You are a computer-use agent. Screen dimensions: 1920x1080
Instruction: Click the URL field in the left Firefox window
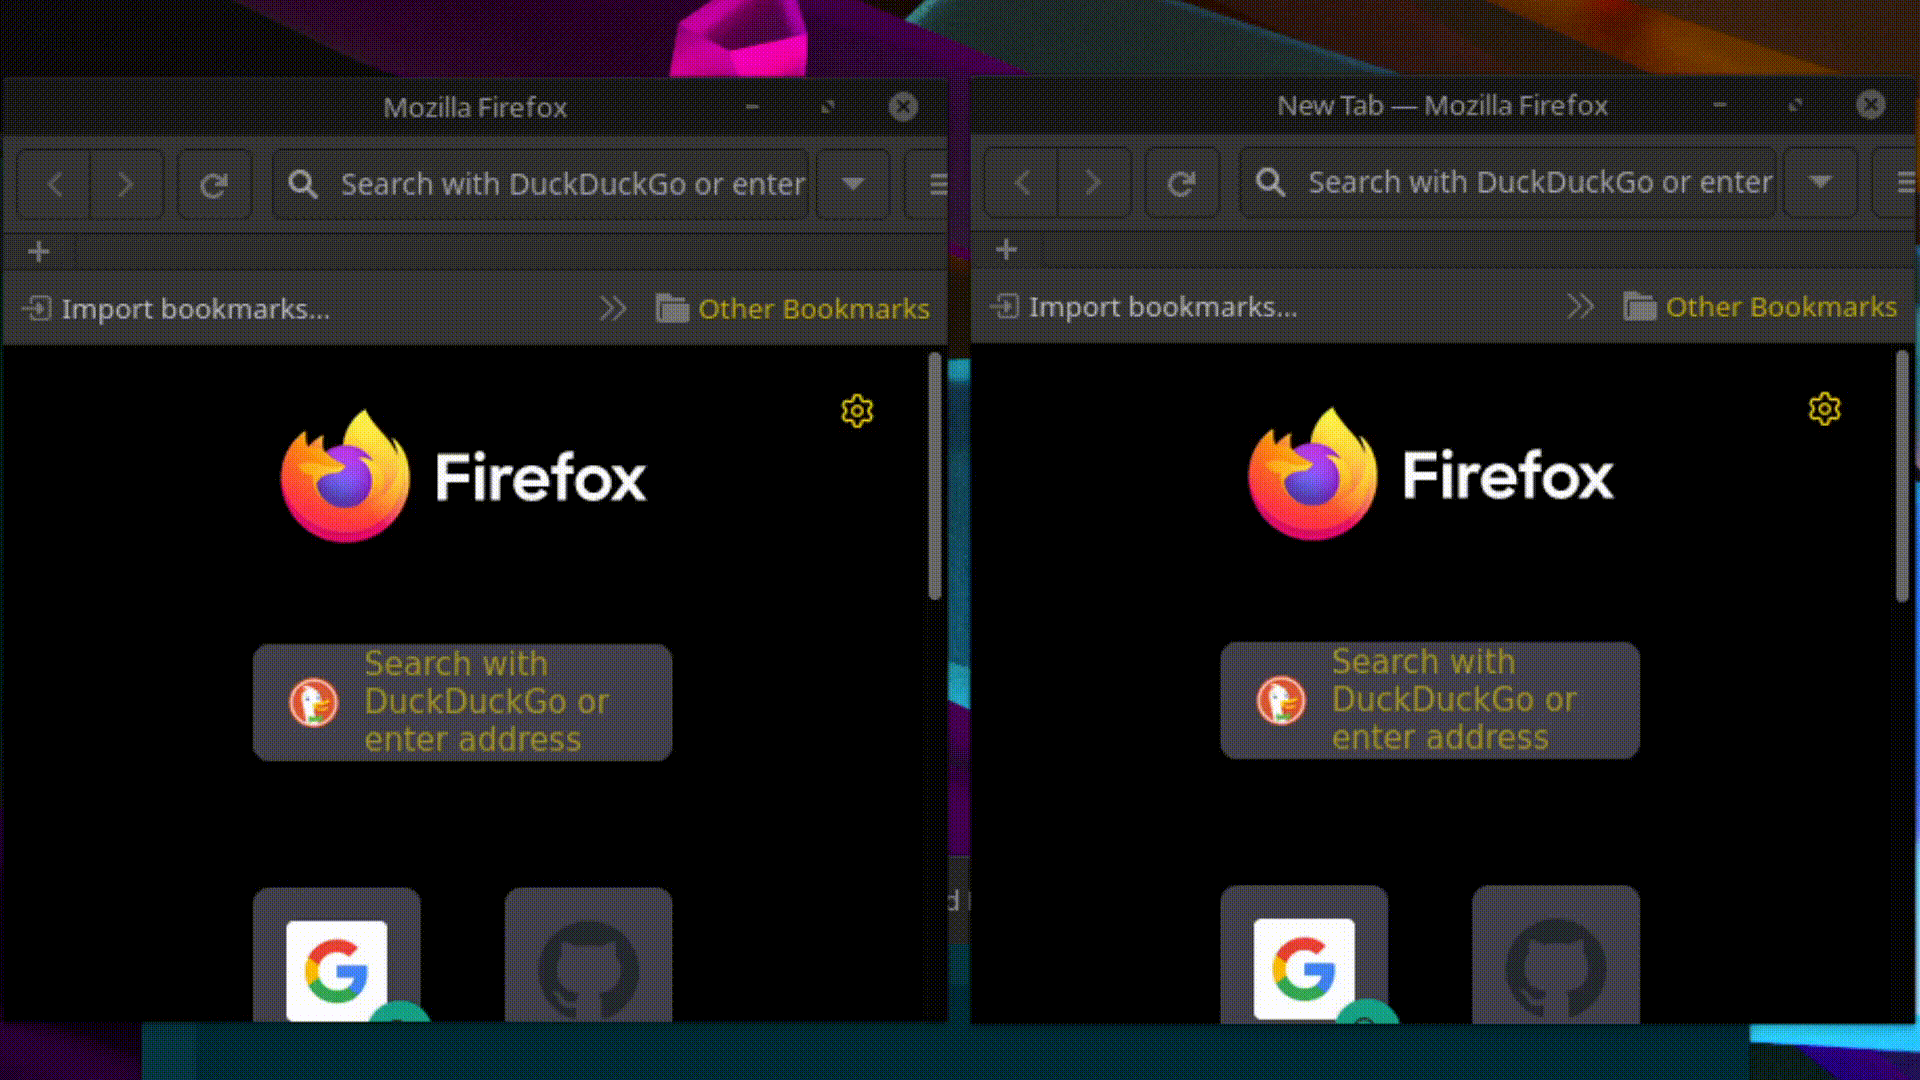point(541,184)
